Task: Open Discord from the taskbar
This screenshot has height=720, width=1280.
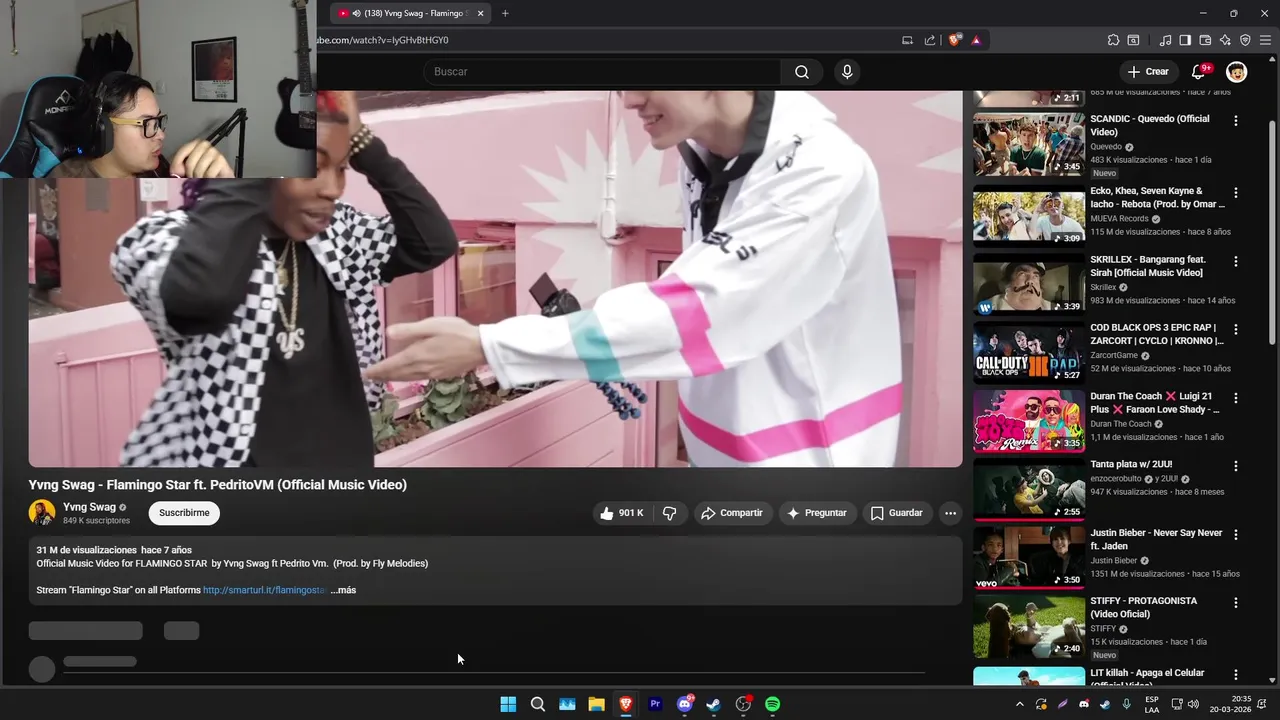Action: [x=685, y=704]
